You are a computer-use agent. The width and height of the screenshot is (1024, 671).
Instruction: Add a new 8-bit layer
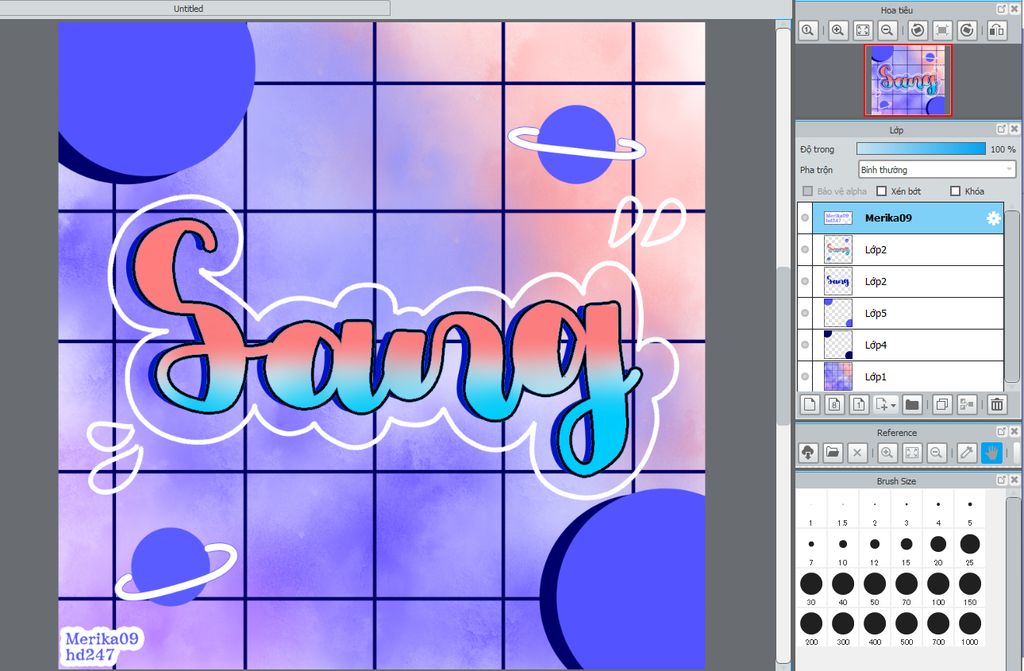click(834, 404)
